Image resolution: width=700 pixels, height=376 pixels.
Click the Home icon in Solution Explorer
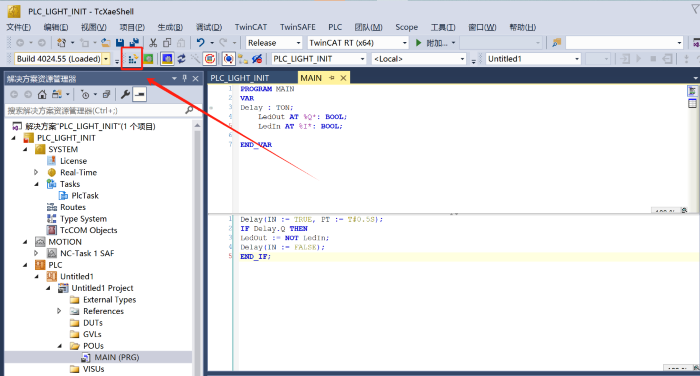click(x=42, y=94)
